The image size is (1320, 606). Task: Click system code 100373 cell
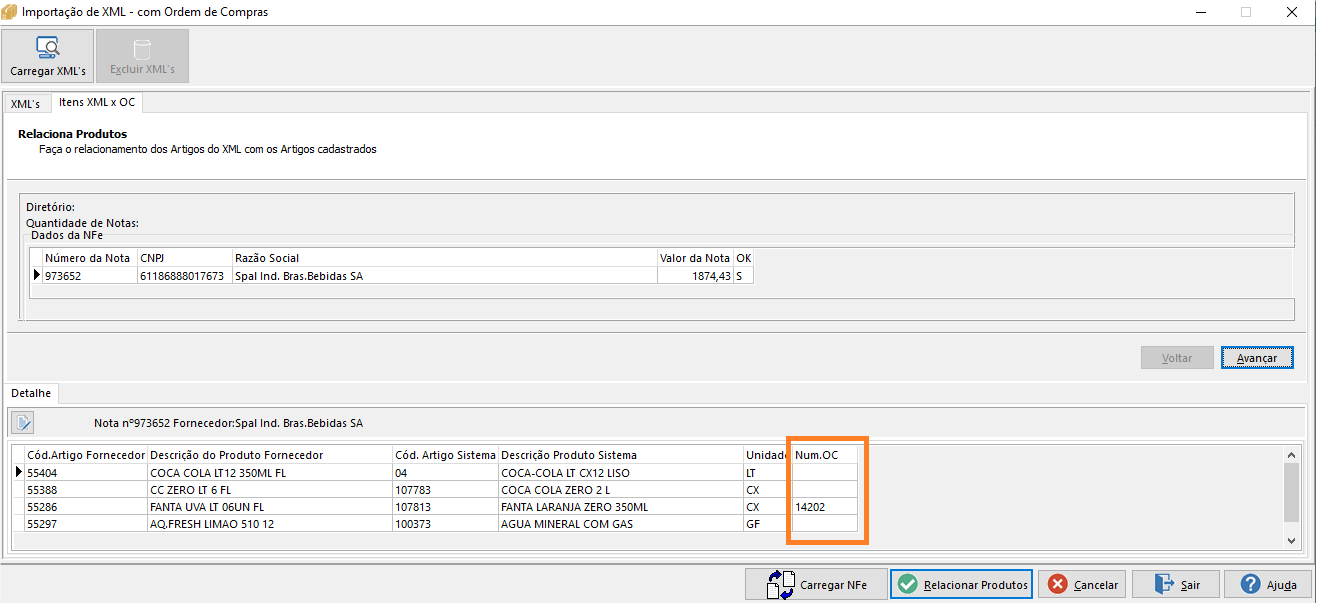click(x=445, y=524)
